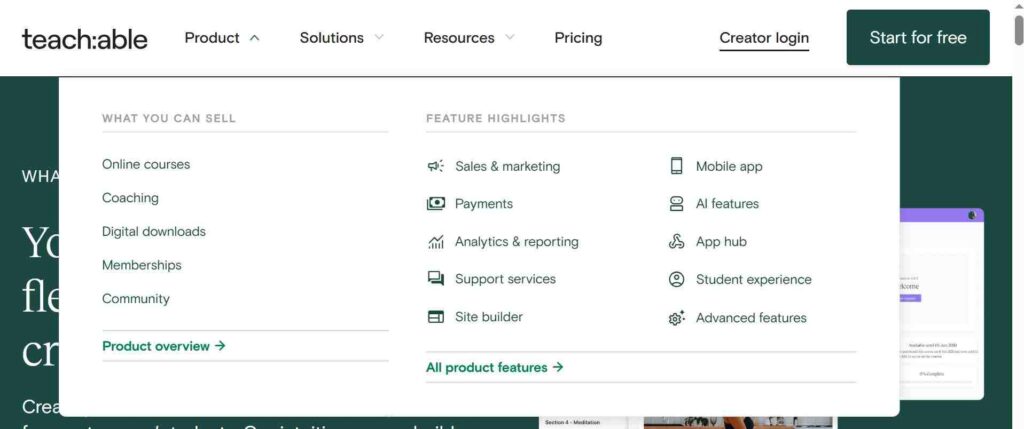Click the WHAT YOU CAN SELL heading
1024x429 pixels.
168,118
